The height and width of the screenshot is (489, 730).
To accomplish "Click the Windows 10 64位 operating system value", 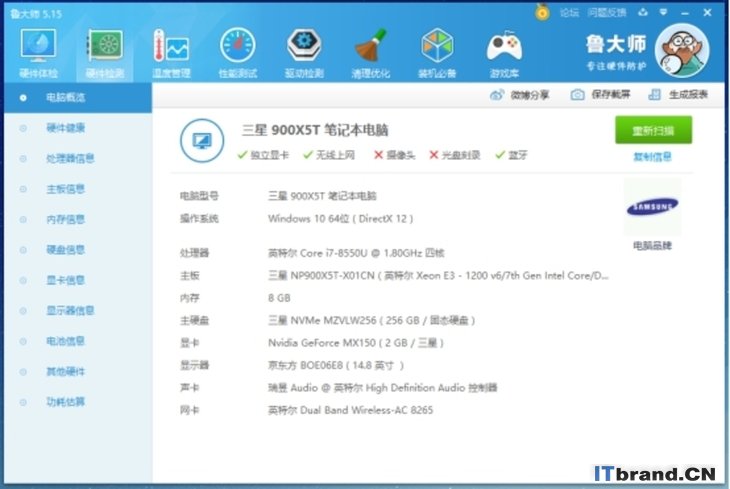I will [x=340, y=219].
